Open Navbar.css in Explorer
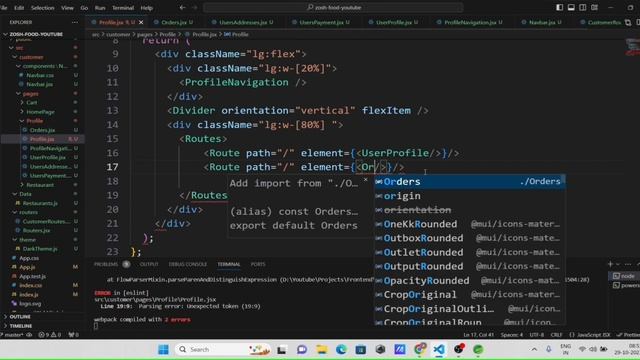Viewport: 640px width, 360px height. click(x=40, y=75)
